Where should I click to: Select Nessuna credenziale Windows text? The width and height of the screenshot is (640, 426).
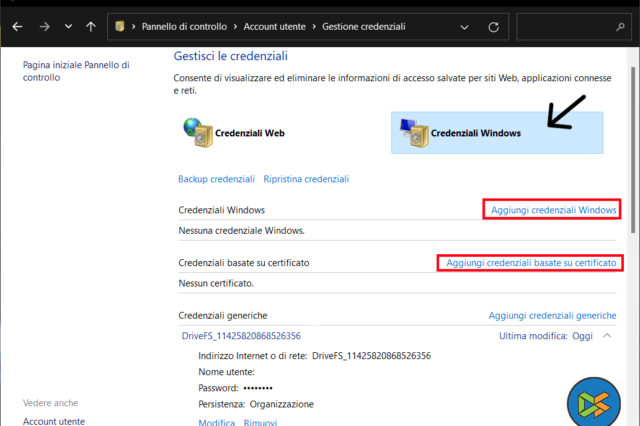[x=241, y=231]
